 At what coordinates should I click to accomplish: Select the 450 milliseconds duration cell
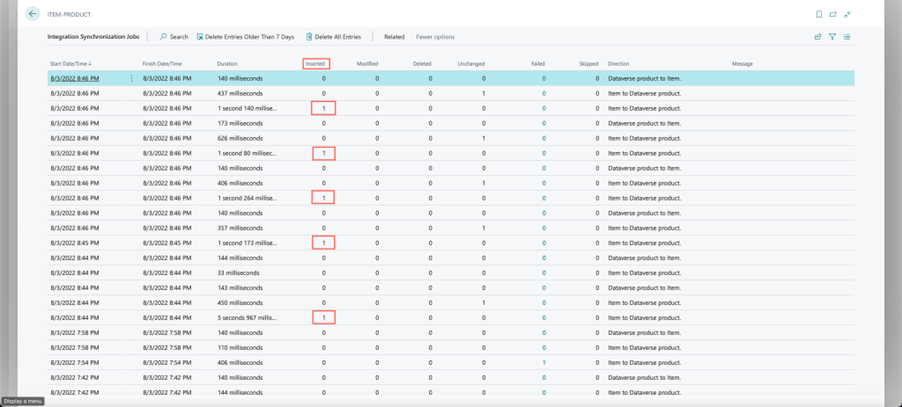point(240,302)
